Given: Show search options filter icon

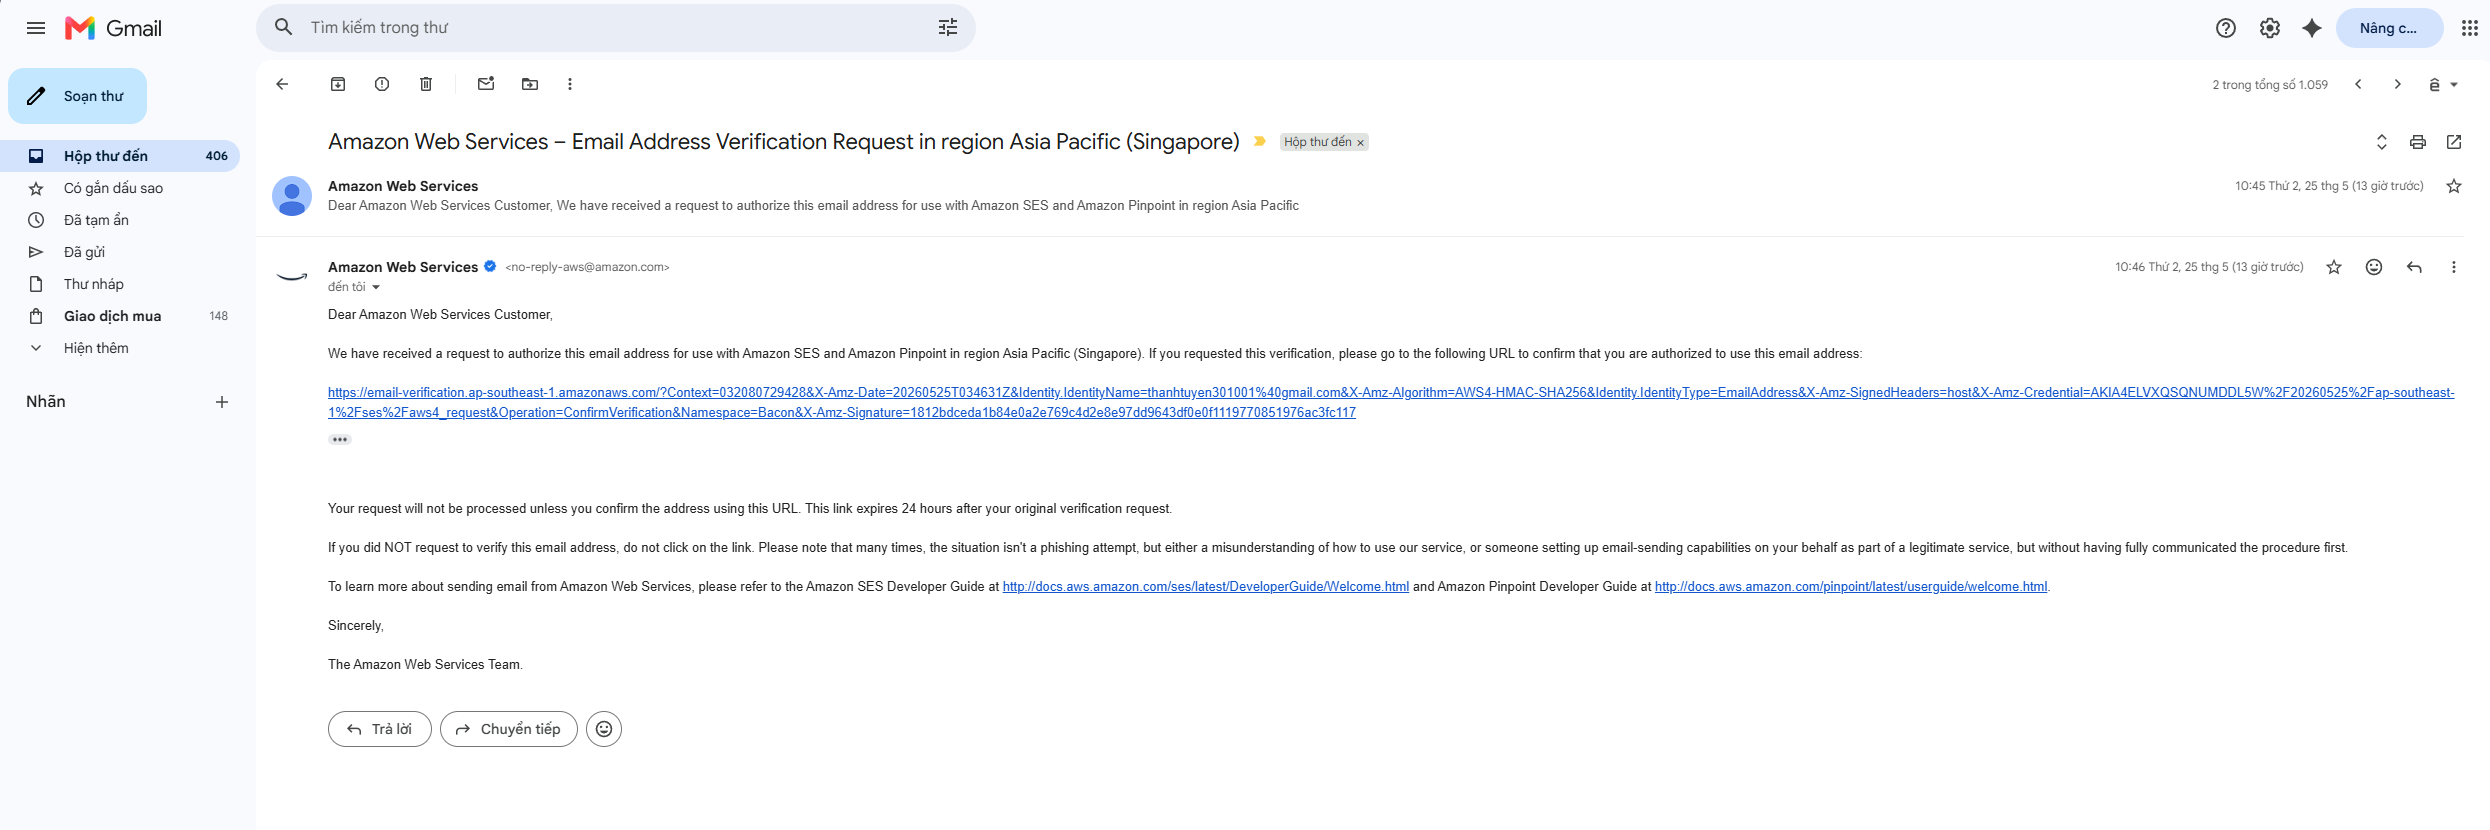Looking at the screenshot, I should coord(948,27).
